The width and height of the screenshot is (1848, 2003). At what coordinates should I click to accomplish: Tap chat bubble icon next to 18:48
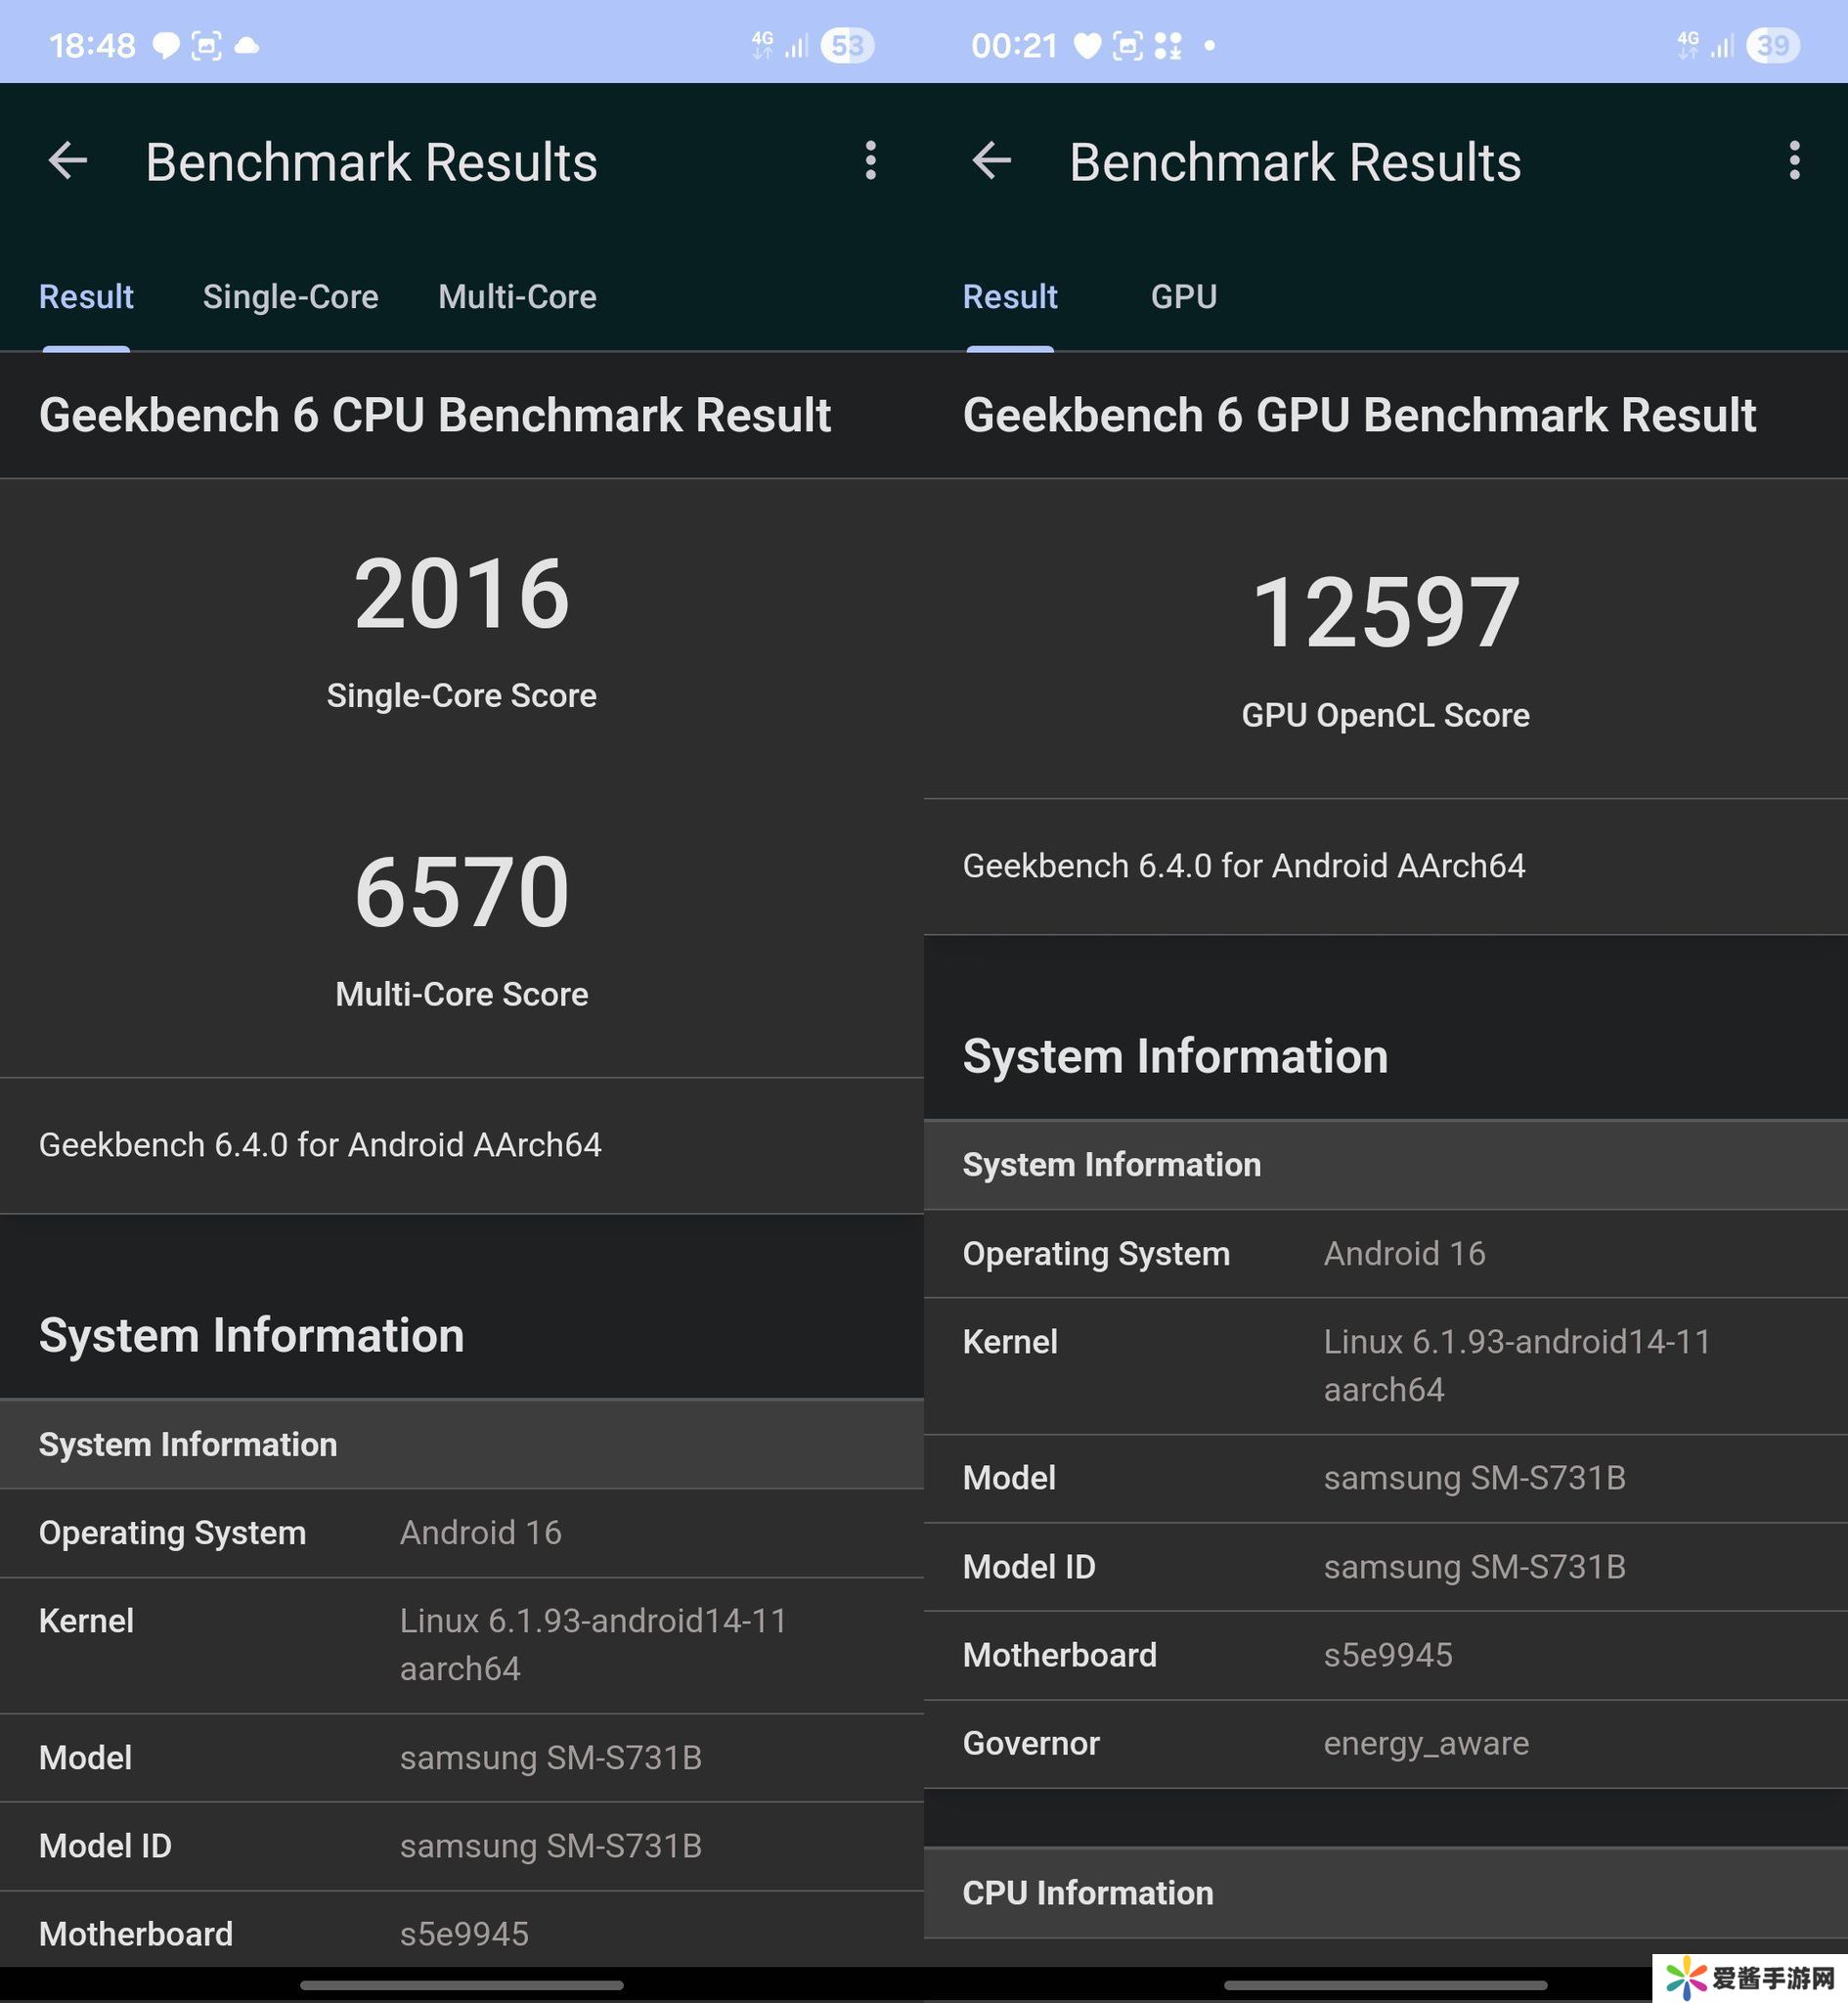point(165,46)
